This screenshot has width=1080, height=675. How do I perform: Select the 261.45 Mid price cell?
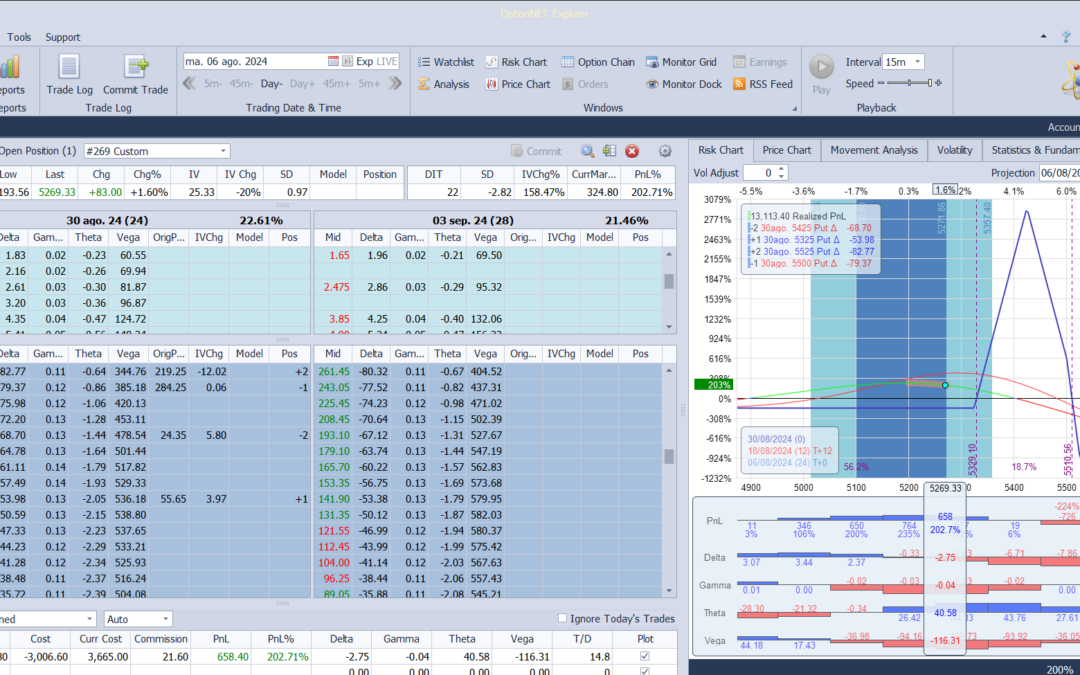(333, 371)
